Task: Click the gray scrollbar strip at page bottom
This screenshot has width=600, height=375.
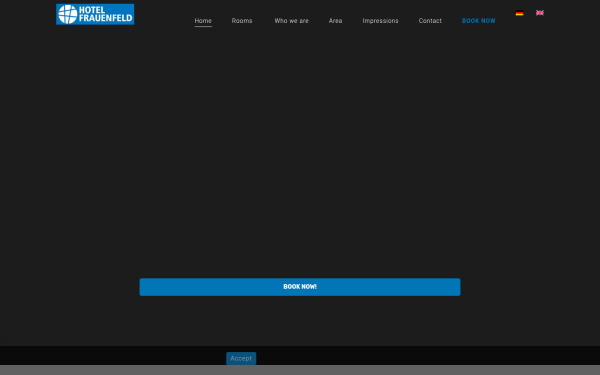Action: [300, 370]
